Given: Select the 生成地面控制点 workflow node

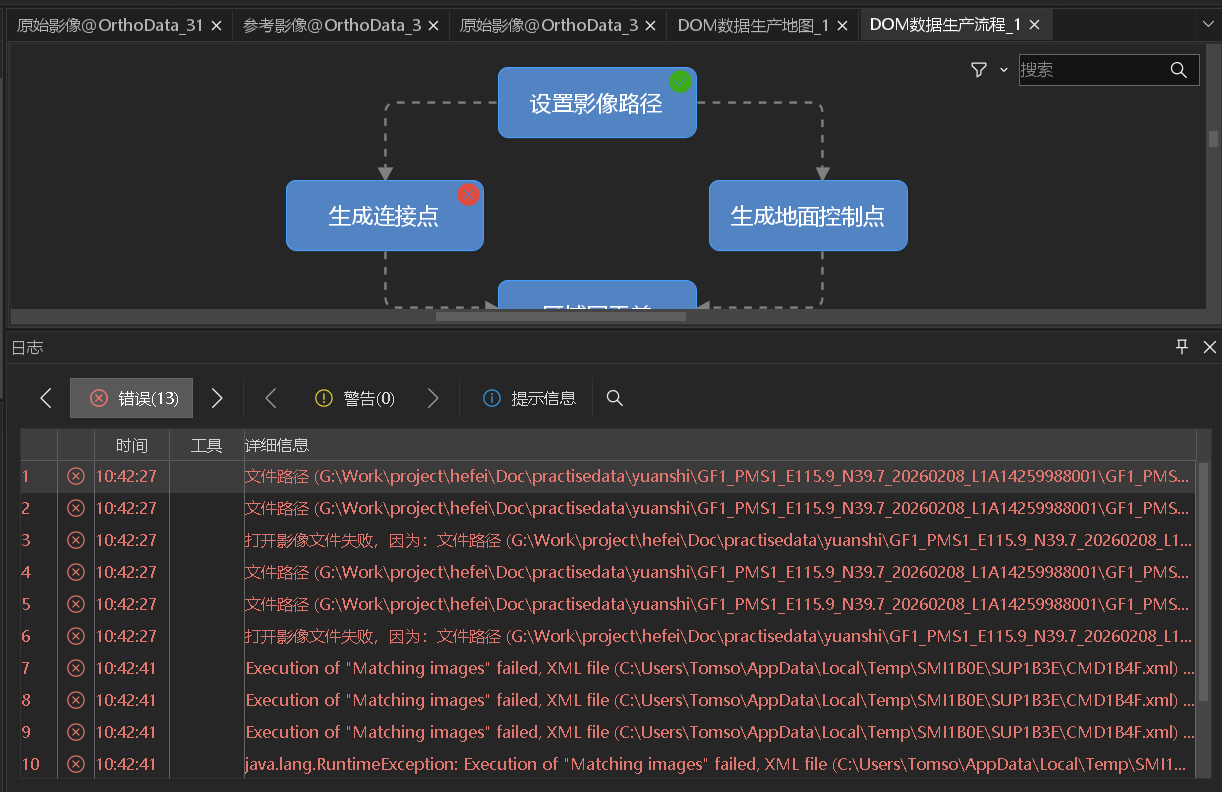Looking at the screenshot, I should pyautogui.click(x=807, y=216).
